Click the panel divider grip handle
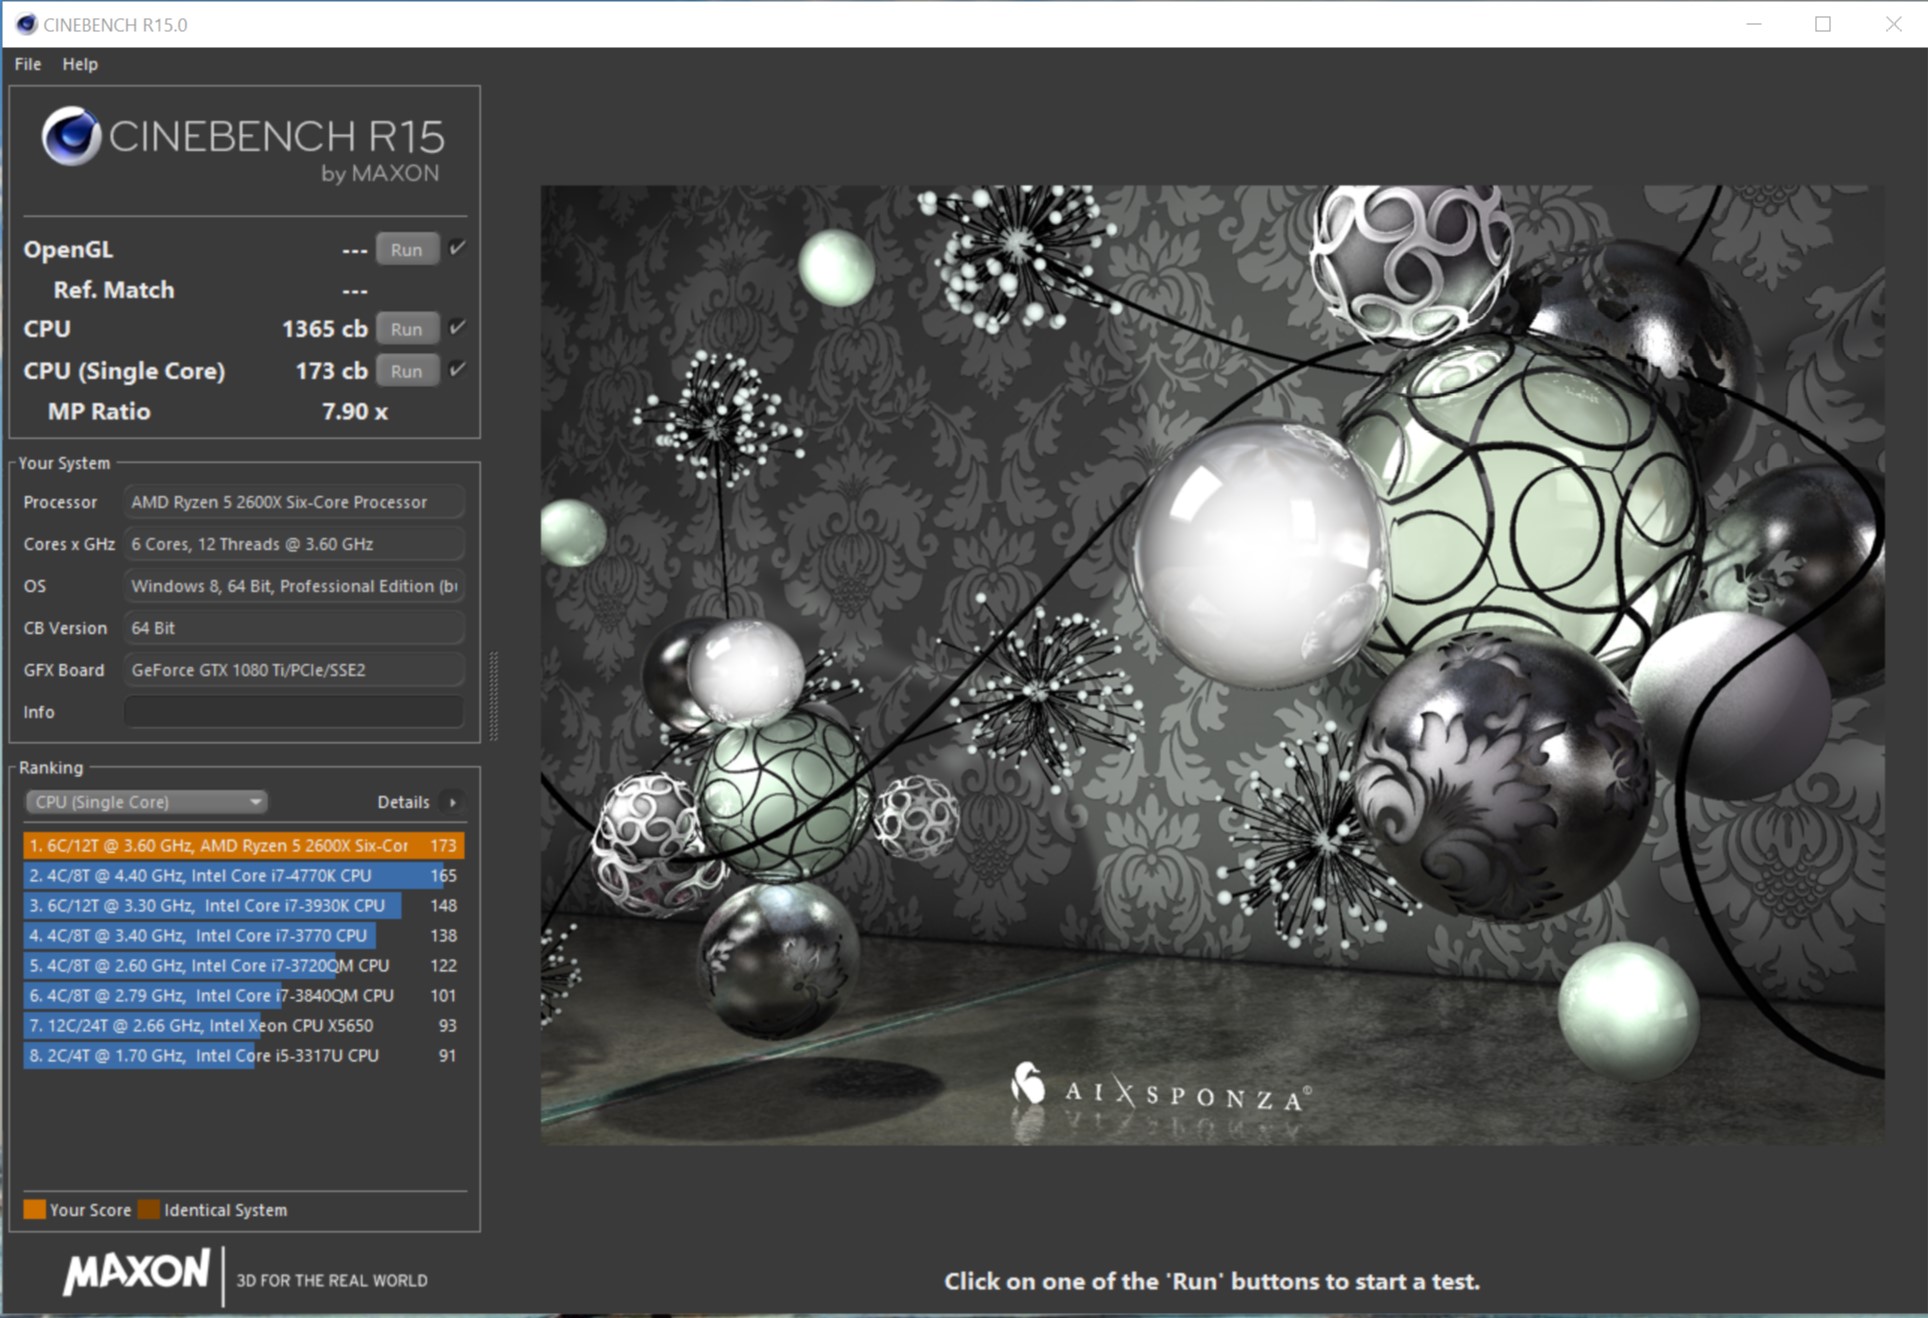This screenshot has width=1928, height=1318. click(493, 696)
